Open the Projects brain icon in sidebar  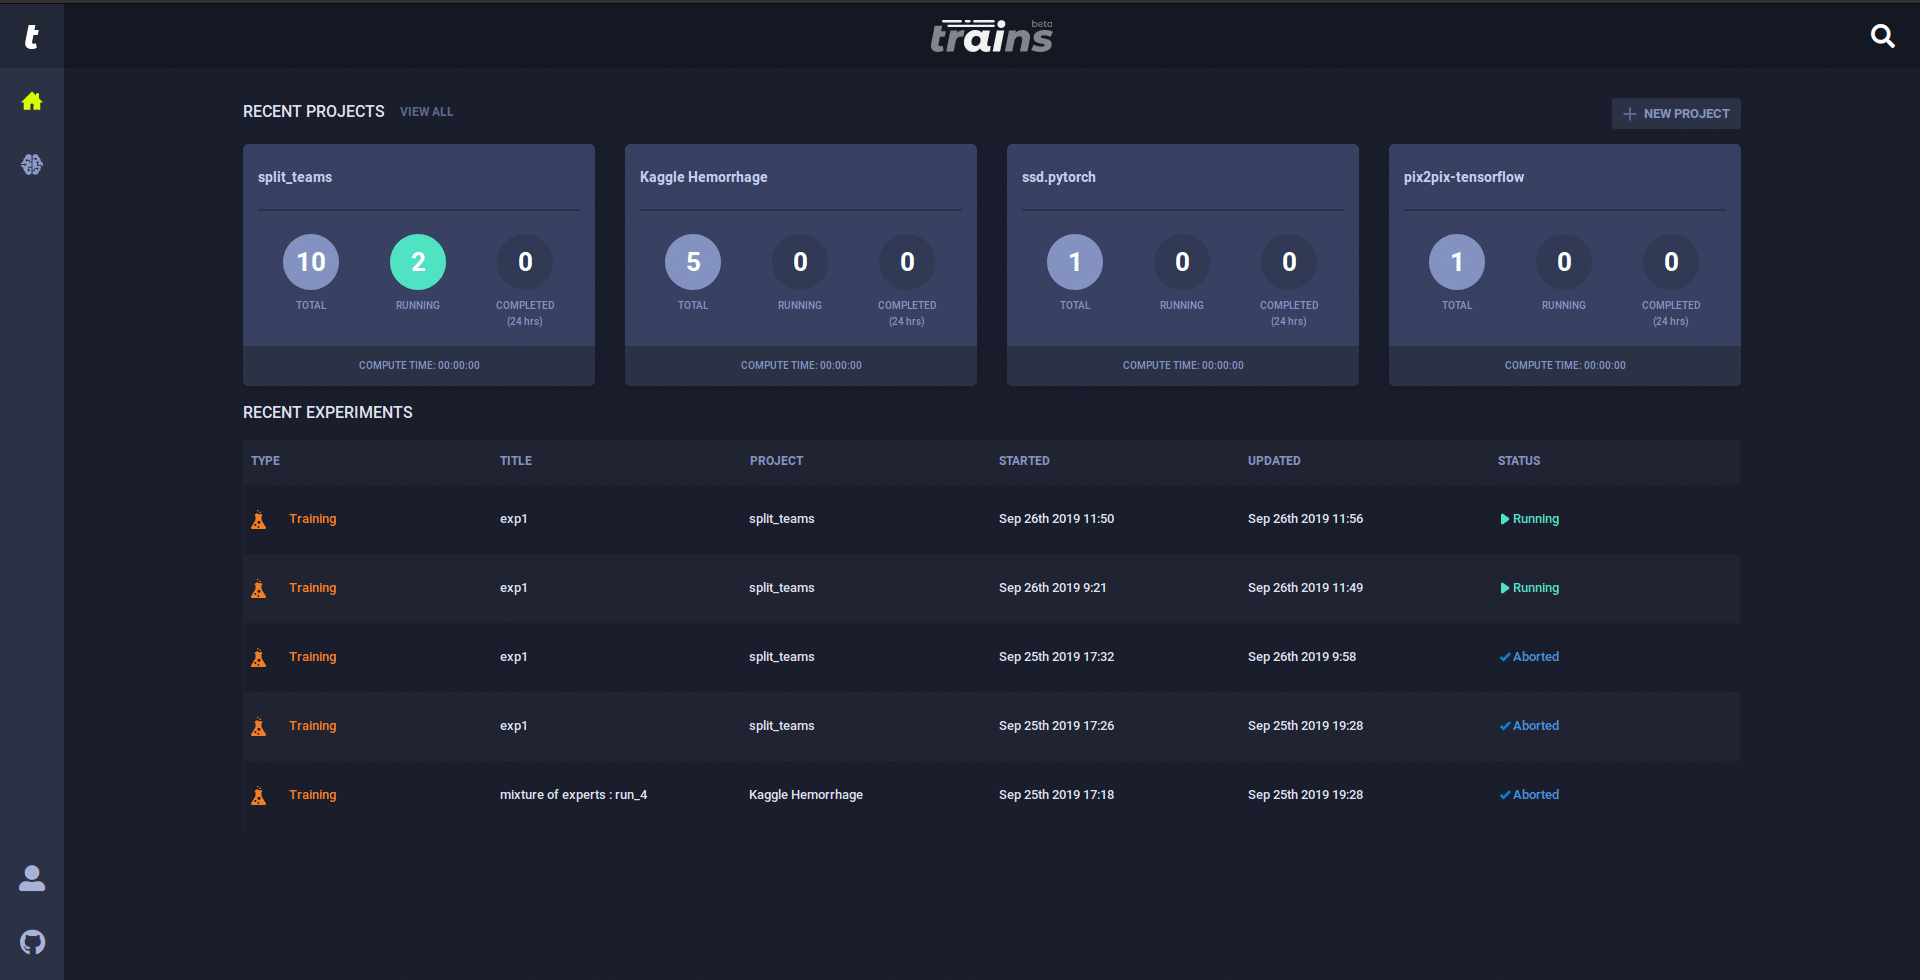coord(32,165)
